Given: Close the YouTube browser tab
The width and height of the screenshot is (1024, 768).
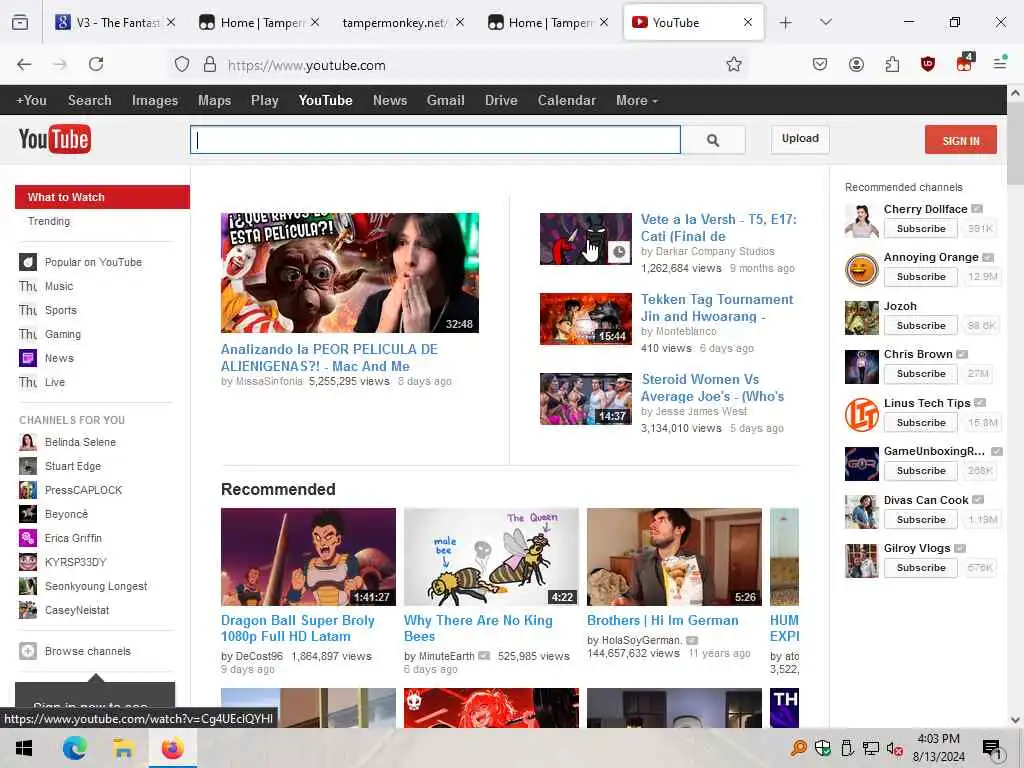Looking at the screenshot, I should click(748, 23).
